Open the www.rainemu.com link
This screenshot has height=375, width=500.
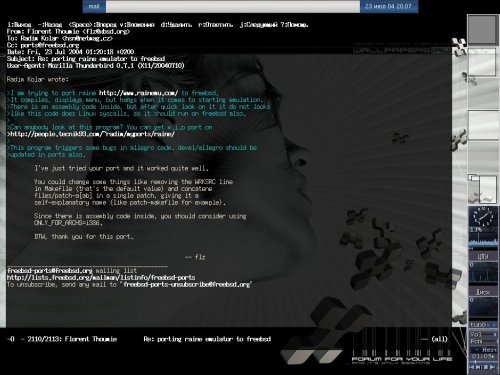coord(139,93)
